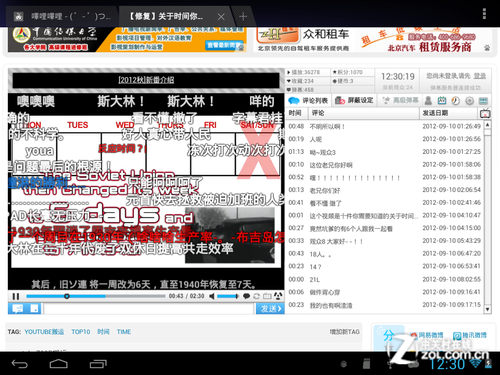This screenshot has height=375, width=500.
Task: Share to 网易微博
Action: pos(427,335)
